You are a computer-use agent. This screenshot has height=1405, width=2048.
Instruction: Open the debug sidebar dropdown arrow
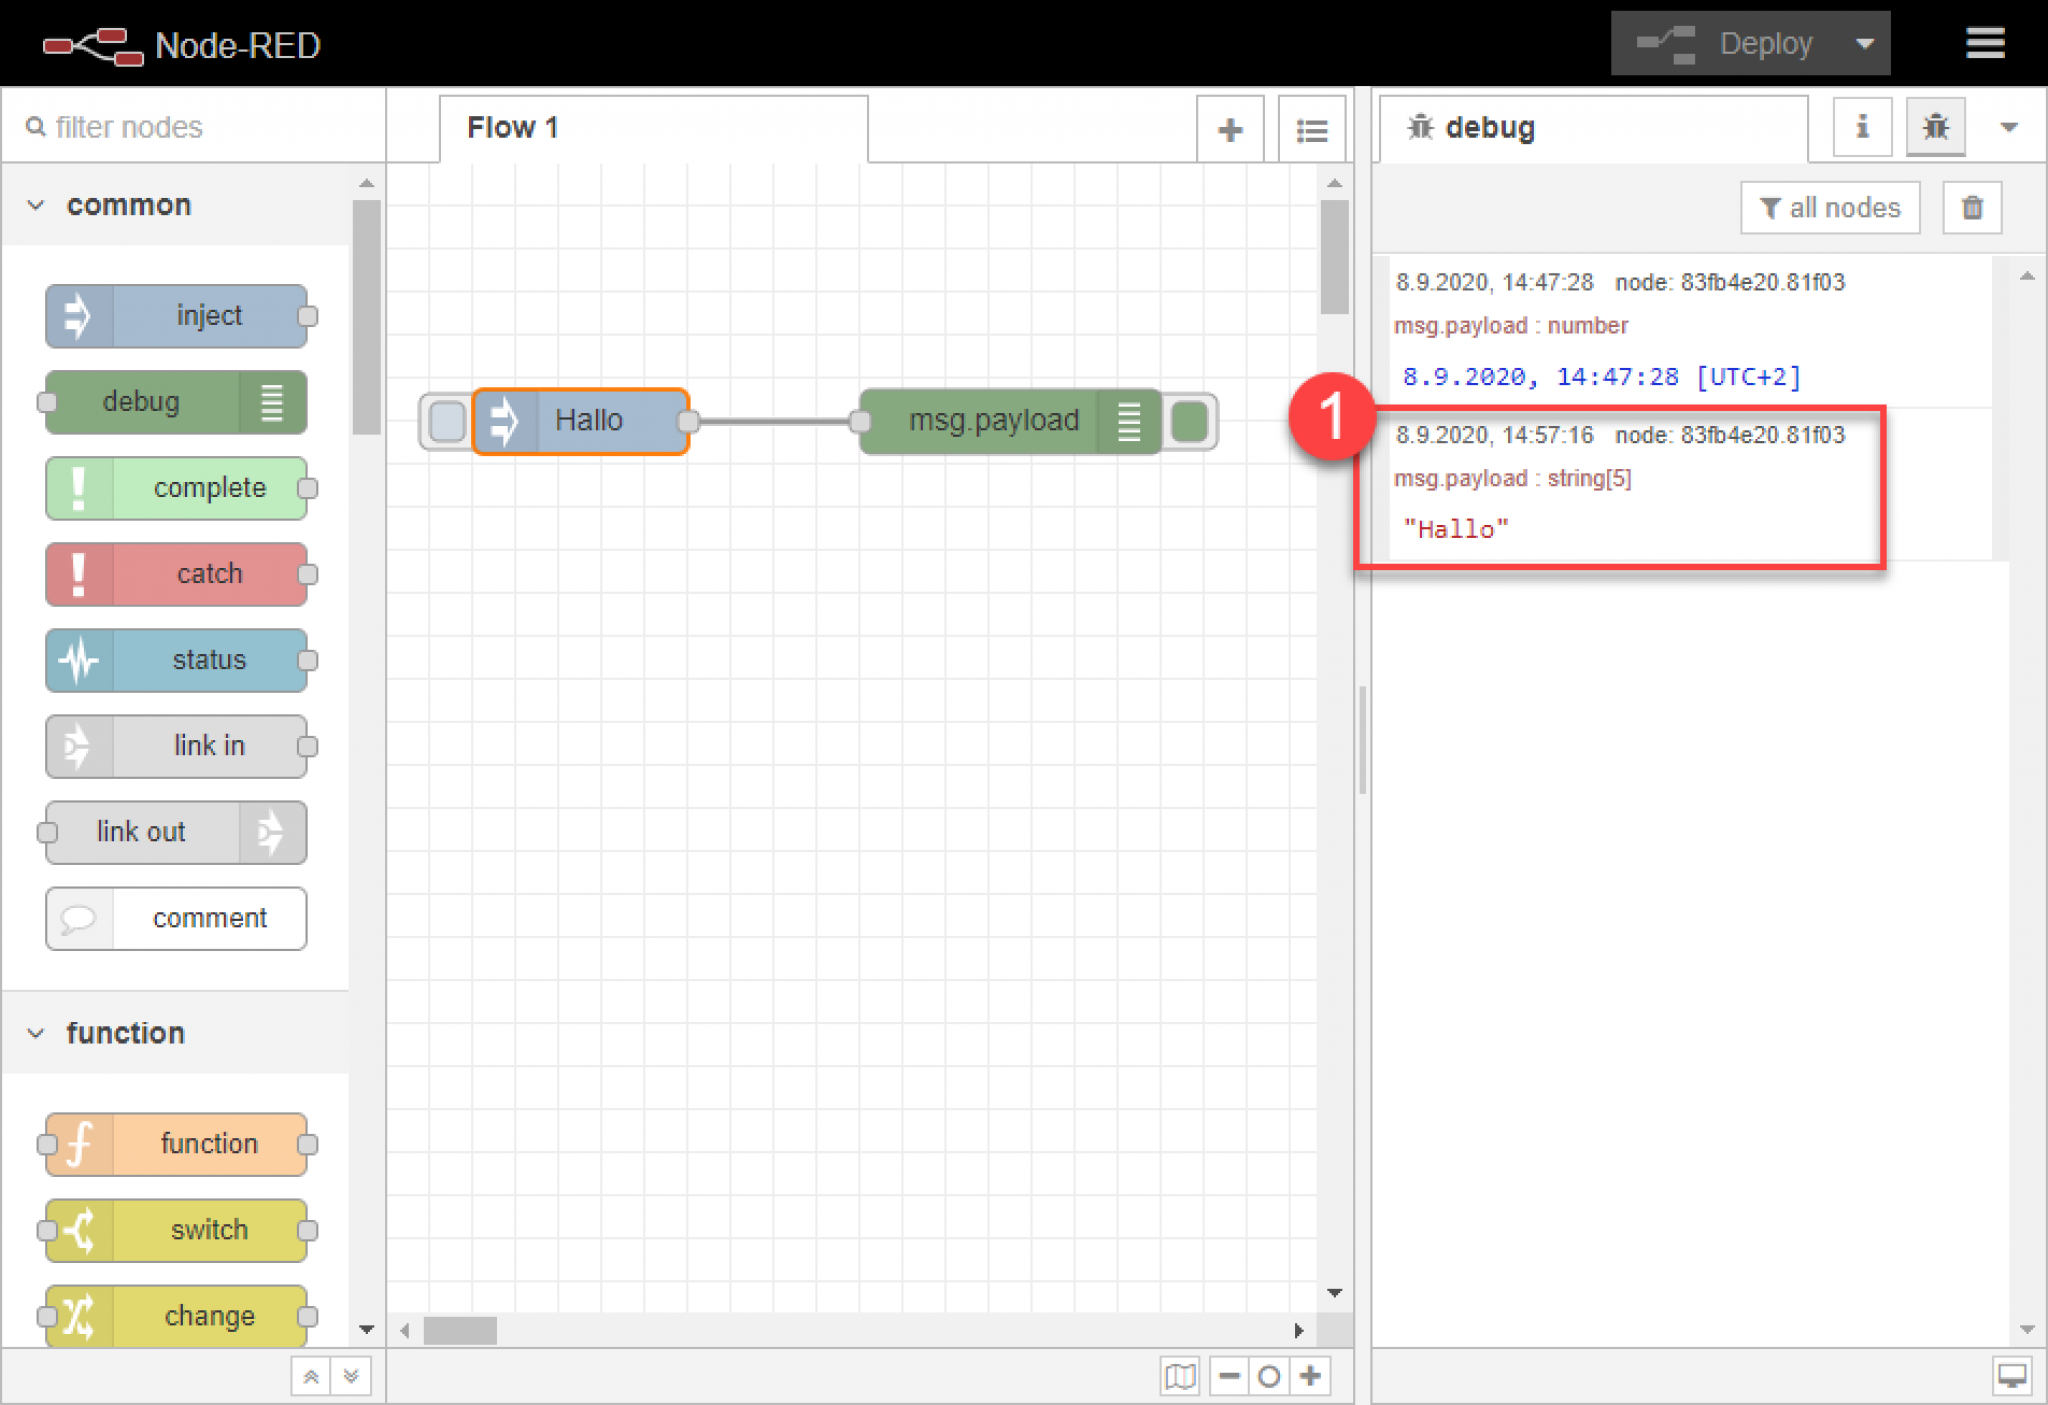click(x=2008, y=127)
